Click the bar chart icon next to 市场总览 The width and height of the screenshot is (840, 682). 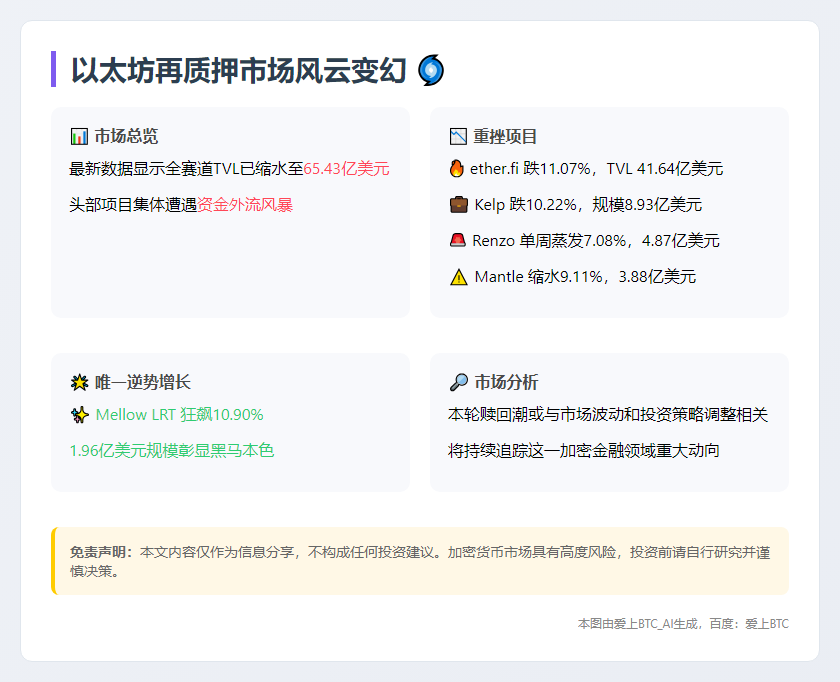click(79, 137)
